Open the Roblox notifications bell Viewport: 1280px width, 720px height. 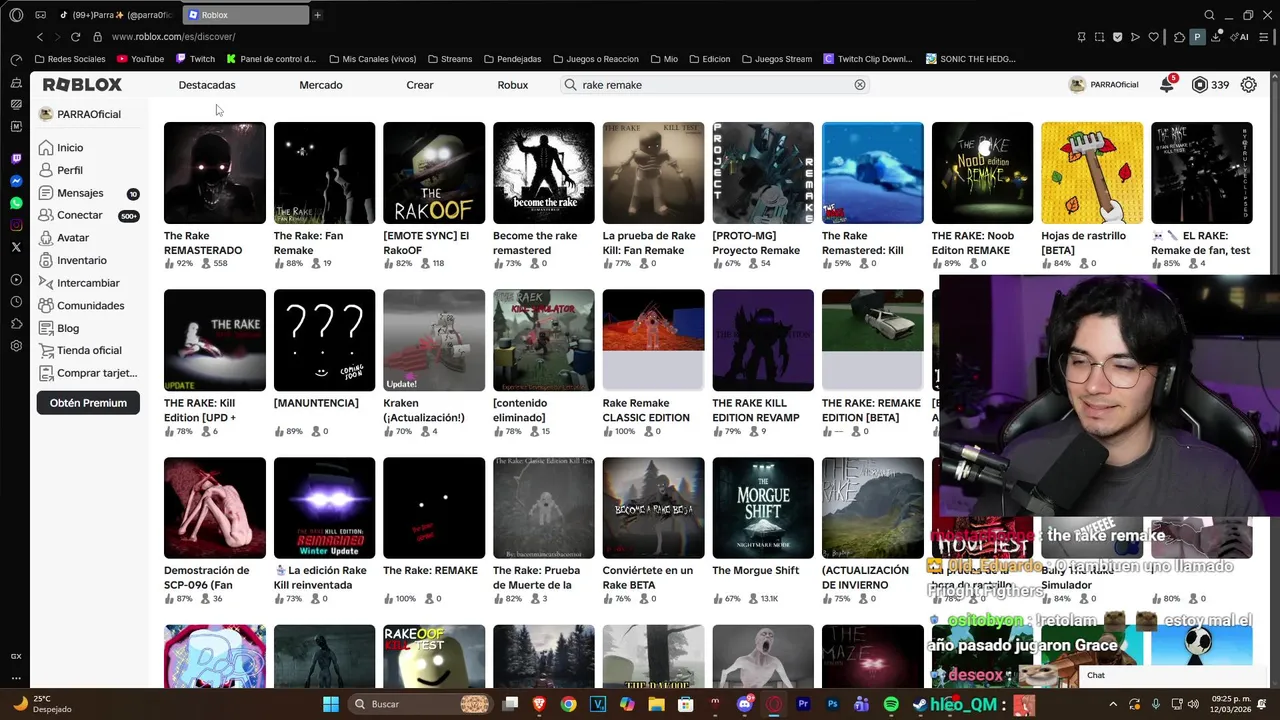pyautogui.click(x=1166, y=85)
